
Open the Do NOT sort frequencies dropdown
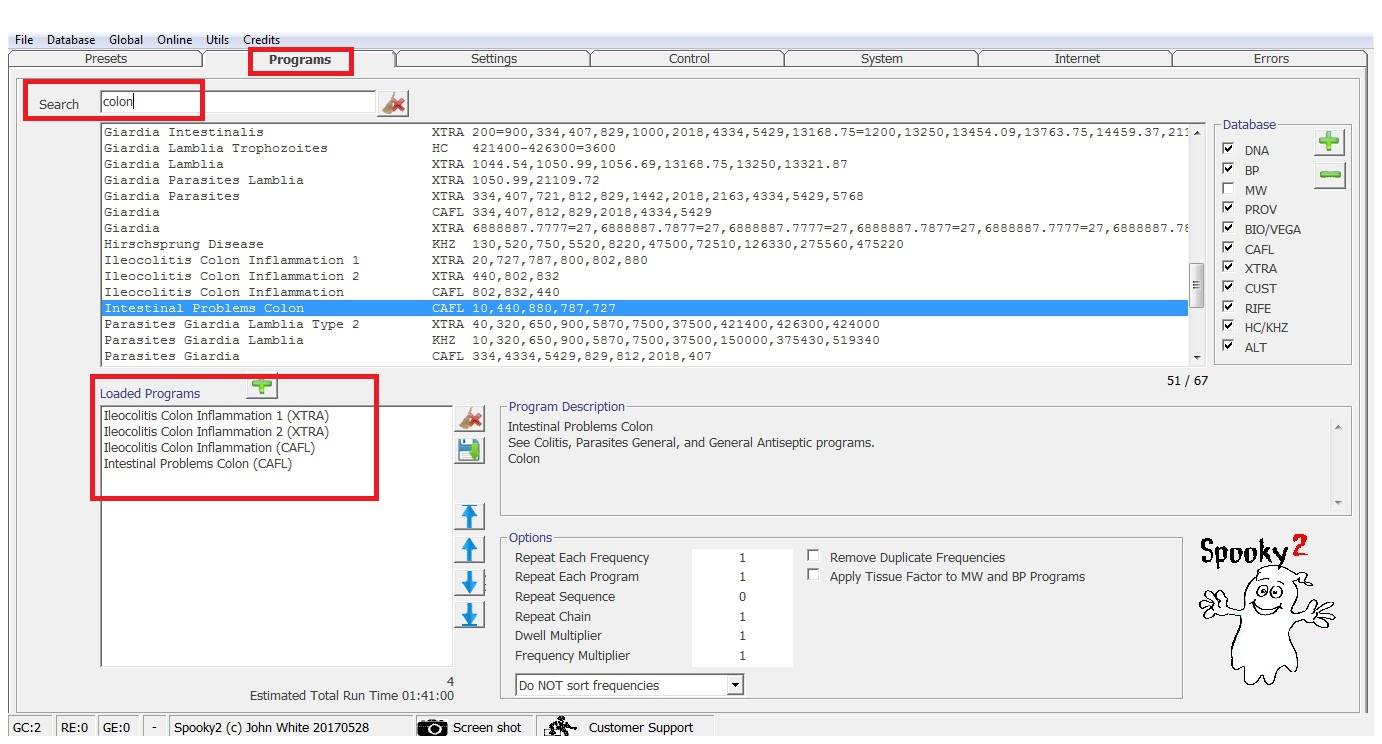point(735,685)
